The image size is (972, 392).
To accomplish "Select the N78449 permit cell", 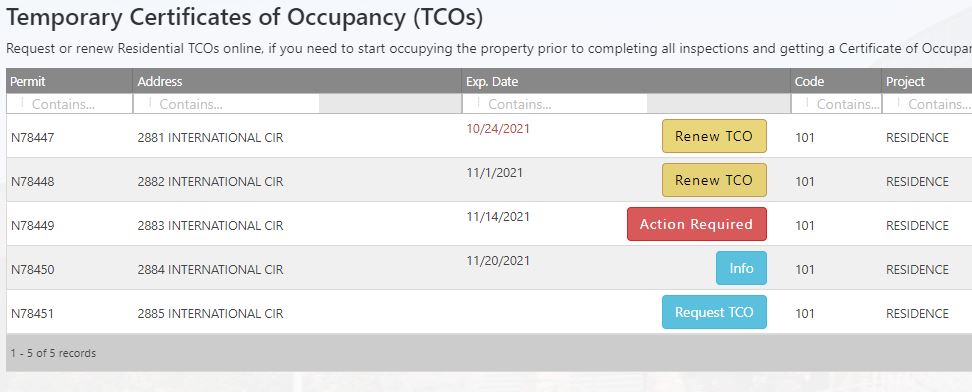I will click(x=32, y=226).
